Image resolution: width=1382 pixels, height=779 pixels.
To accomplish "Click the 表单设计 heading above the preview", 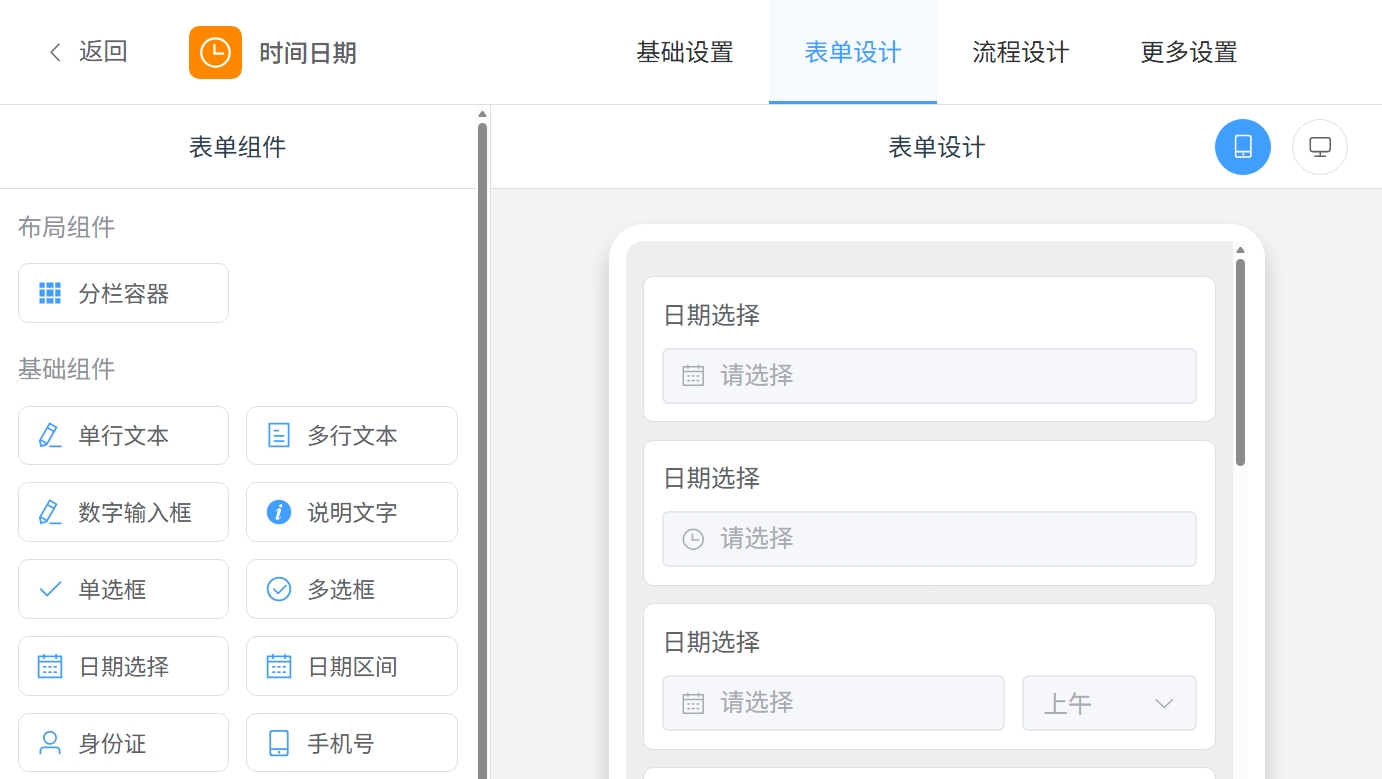I will pos(937,147).
